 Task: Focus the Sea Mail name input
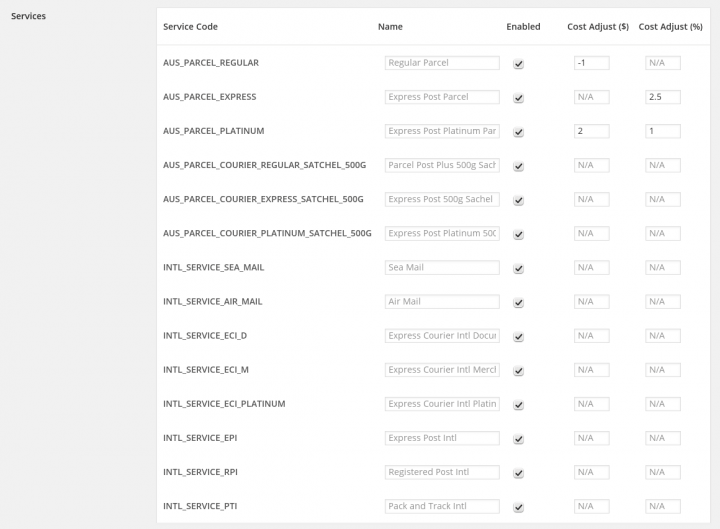point(442,267)
